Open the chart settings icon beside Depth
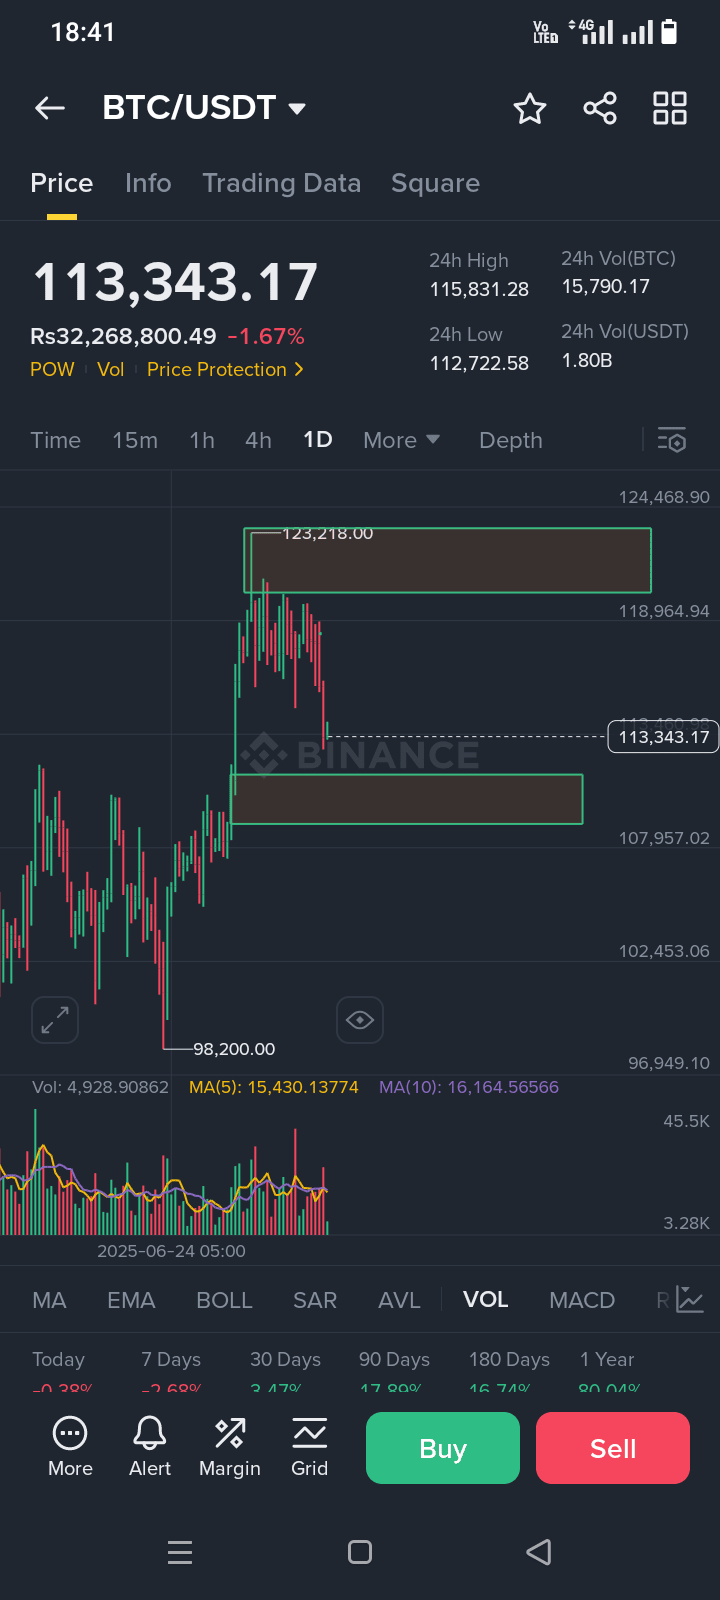720x1600 pixels. 672,440
